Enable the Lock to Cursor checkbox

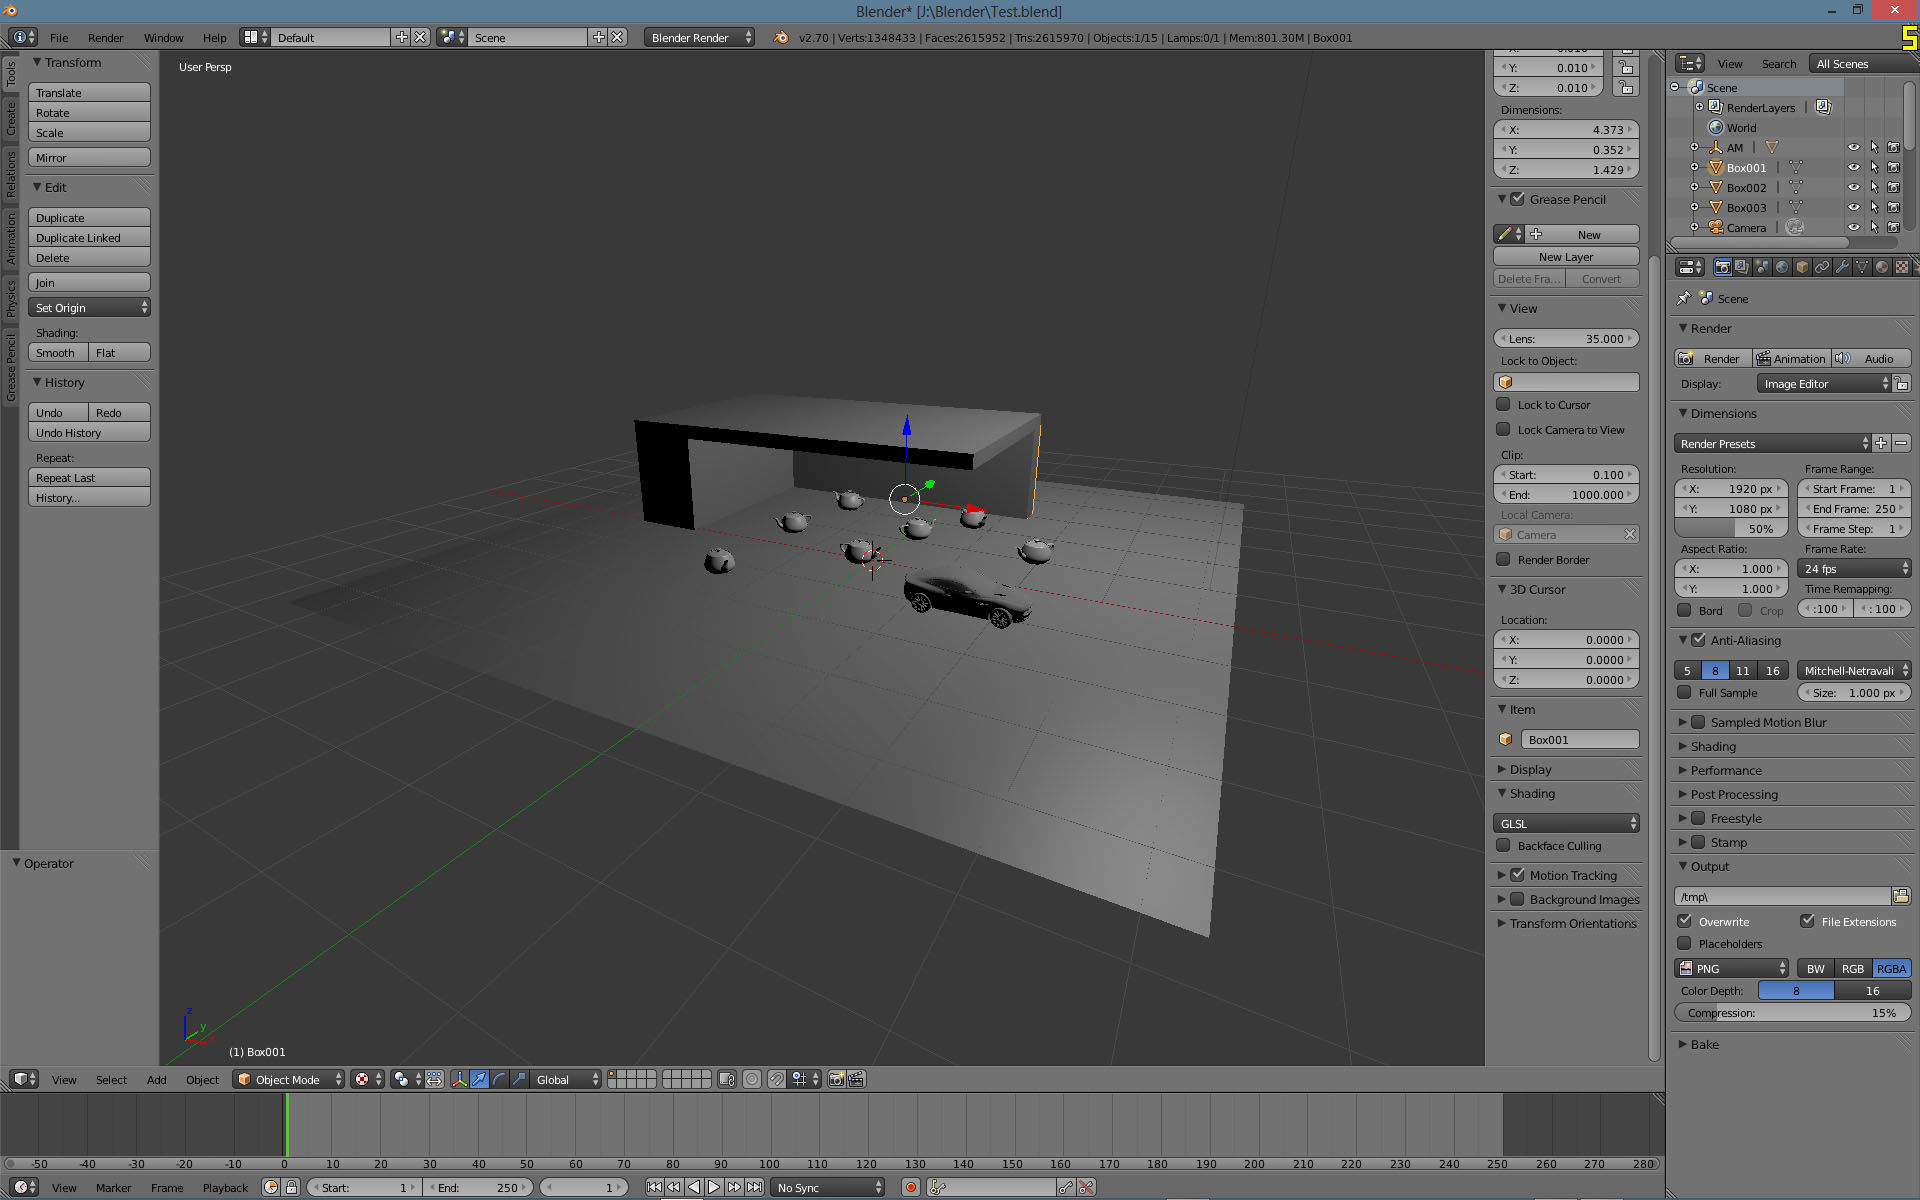coord(1503,405)
